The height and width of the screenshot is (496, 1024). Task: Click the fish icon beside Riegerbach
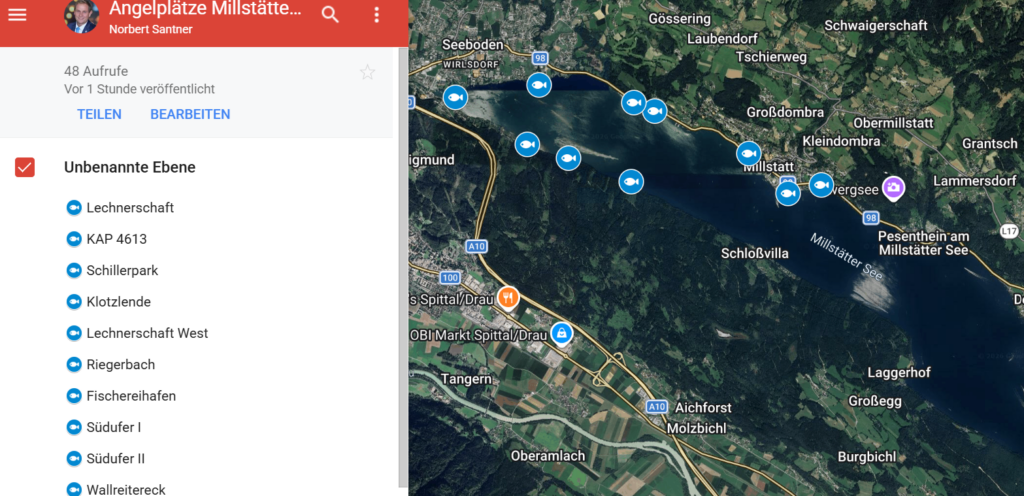point(73,365)
